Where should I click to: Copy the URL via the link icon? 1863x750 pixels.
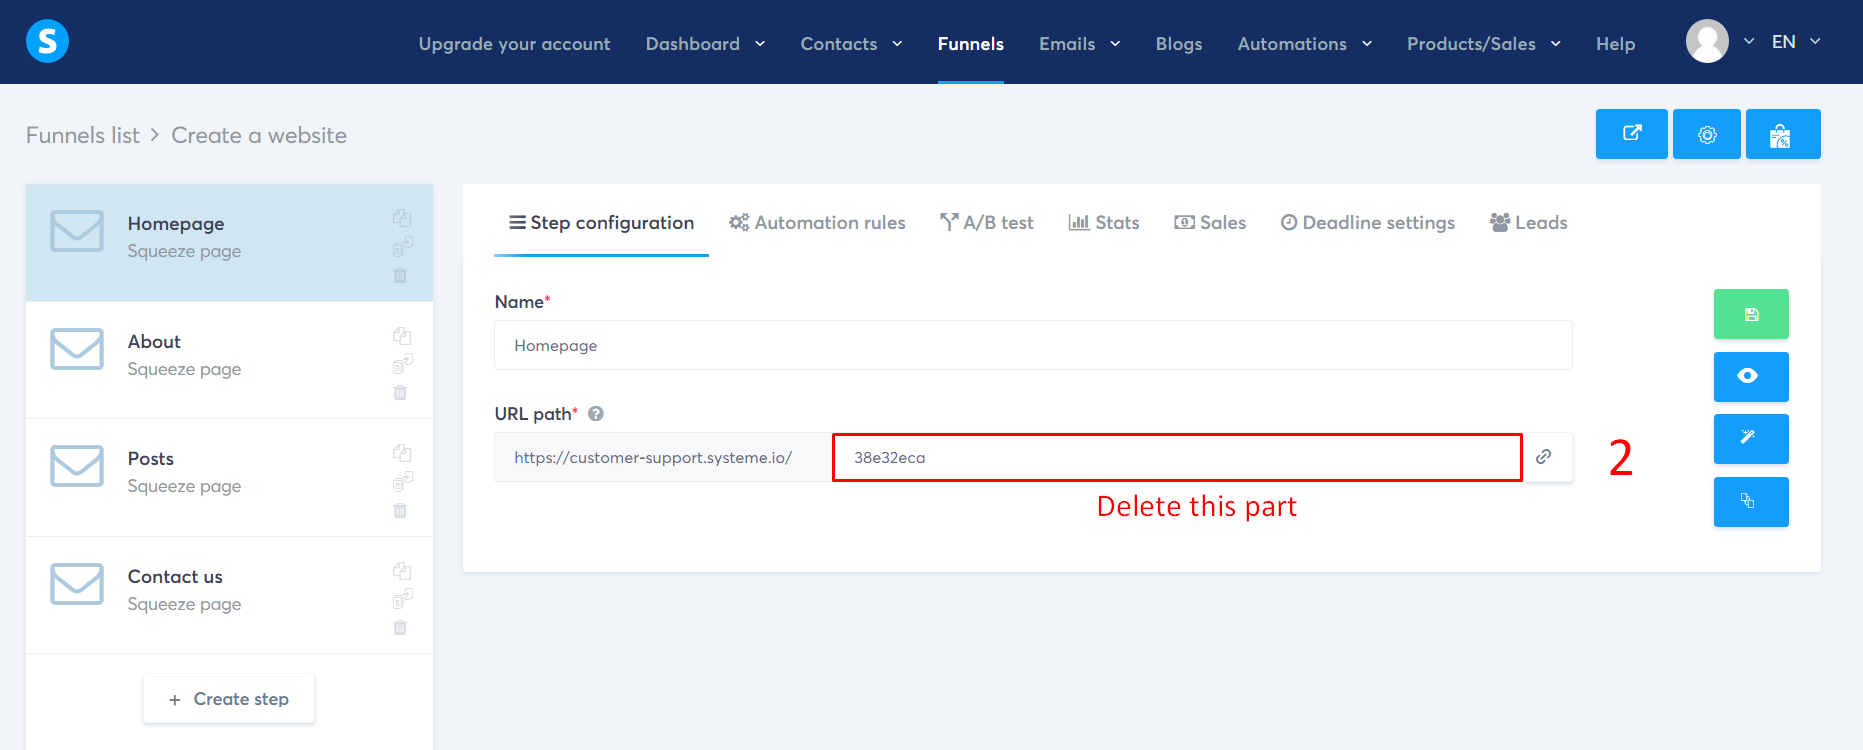click(1544, 457)
